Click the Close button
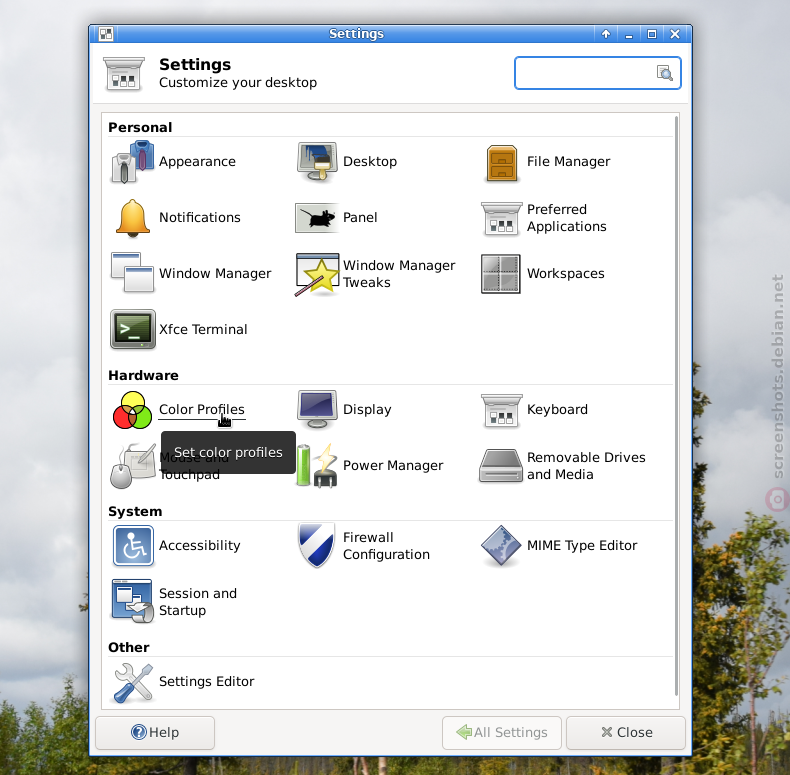 626,733
